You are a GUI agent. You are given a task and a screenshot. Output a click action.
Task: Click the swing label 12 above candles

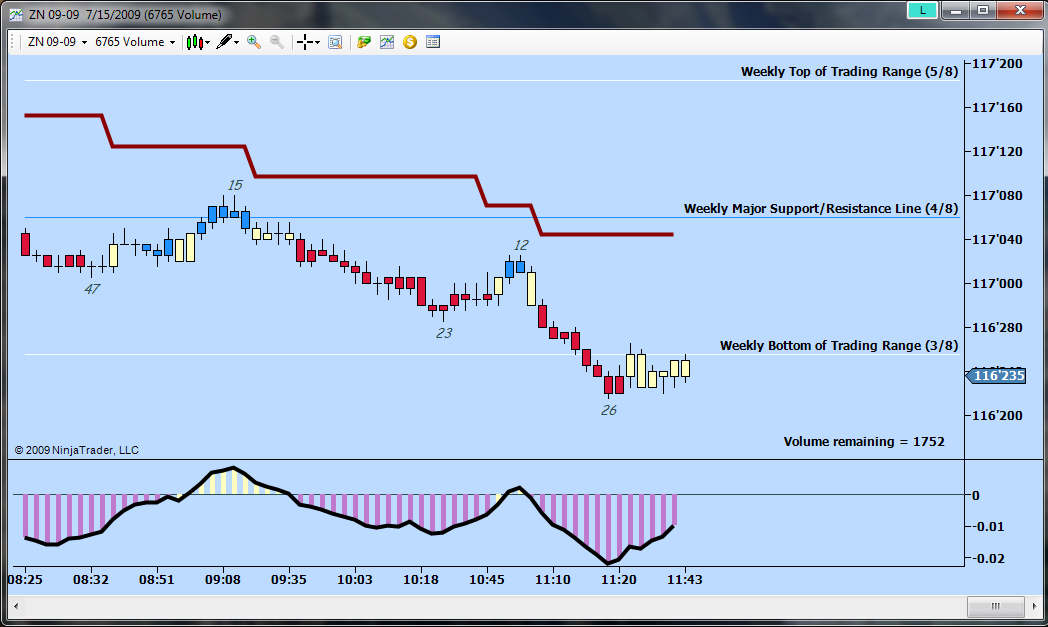click(x=521, y=245)
